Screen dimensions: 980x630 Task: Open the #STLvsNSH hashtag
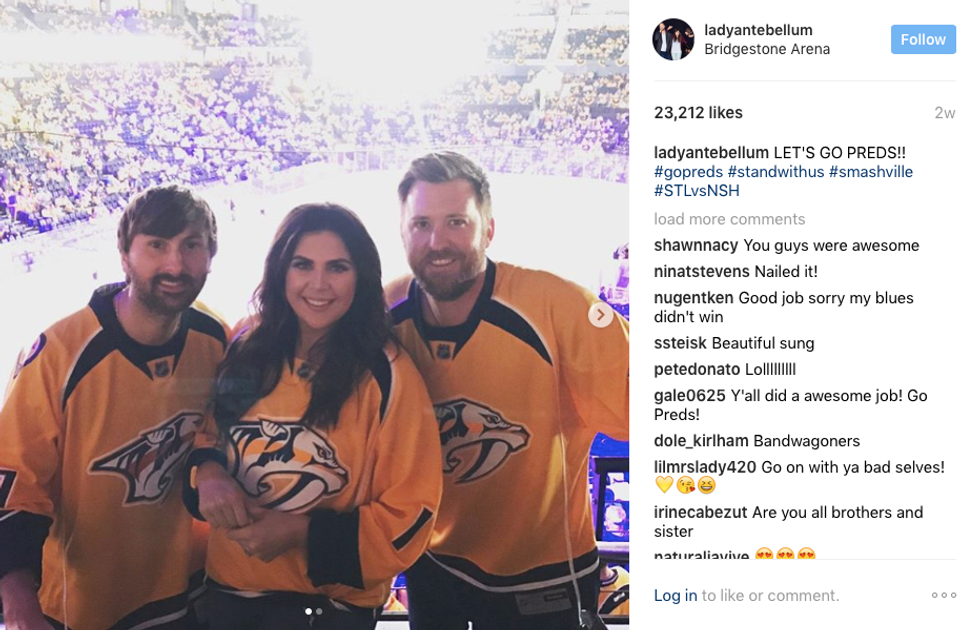pos(696,191)
